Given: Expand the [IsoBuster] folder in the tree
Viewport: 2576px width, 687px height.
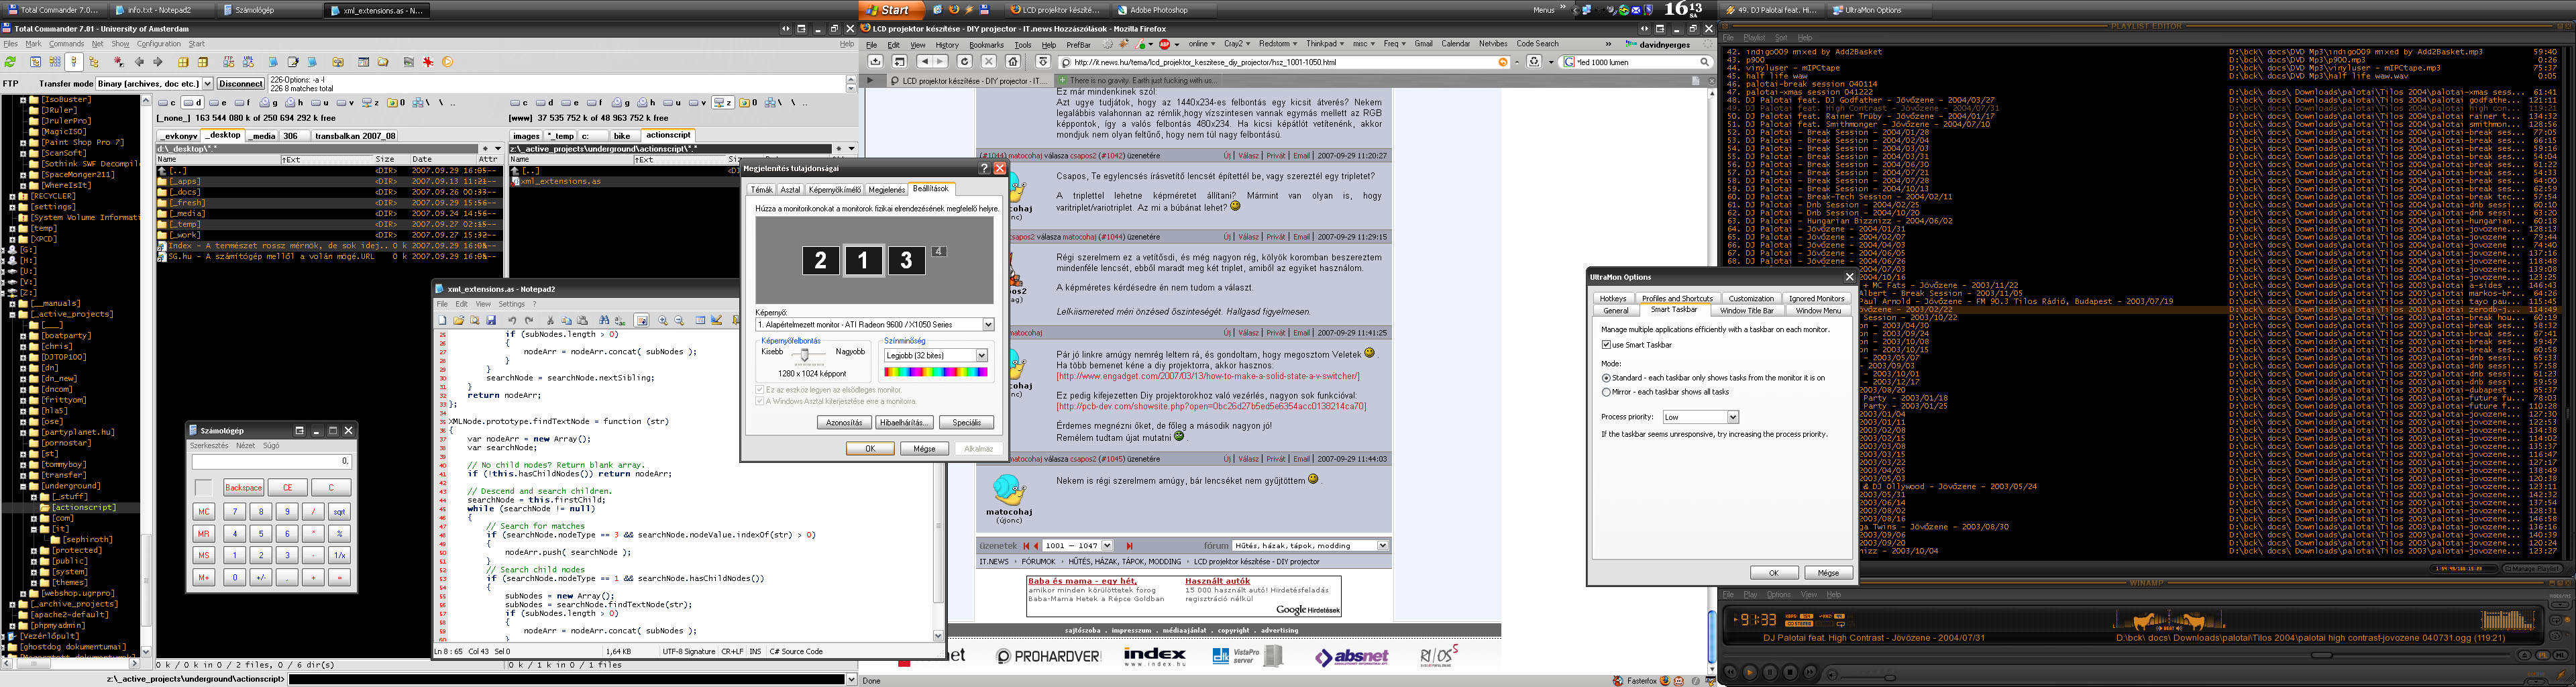Looking at the screenshot, I should (23, 100).
